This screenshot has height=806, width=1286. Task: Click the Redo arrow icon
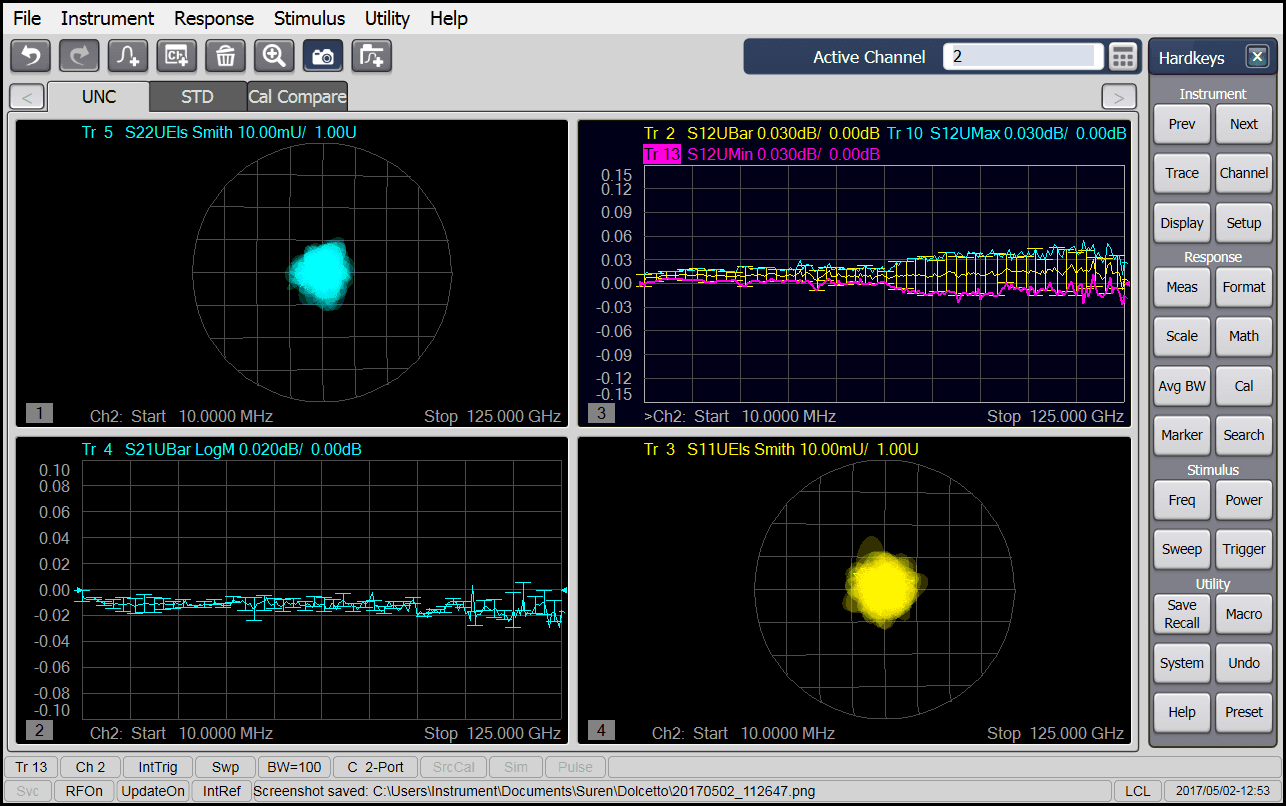pos(78,56)
